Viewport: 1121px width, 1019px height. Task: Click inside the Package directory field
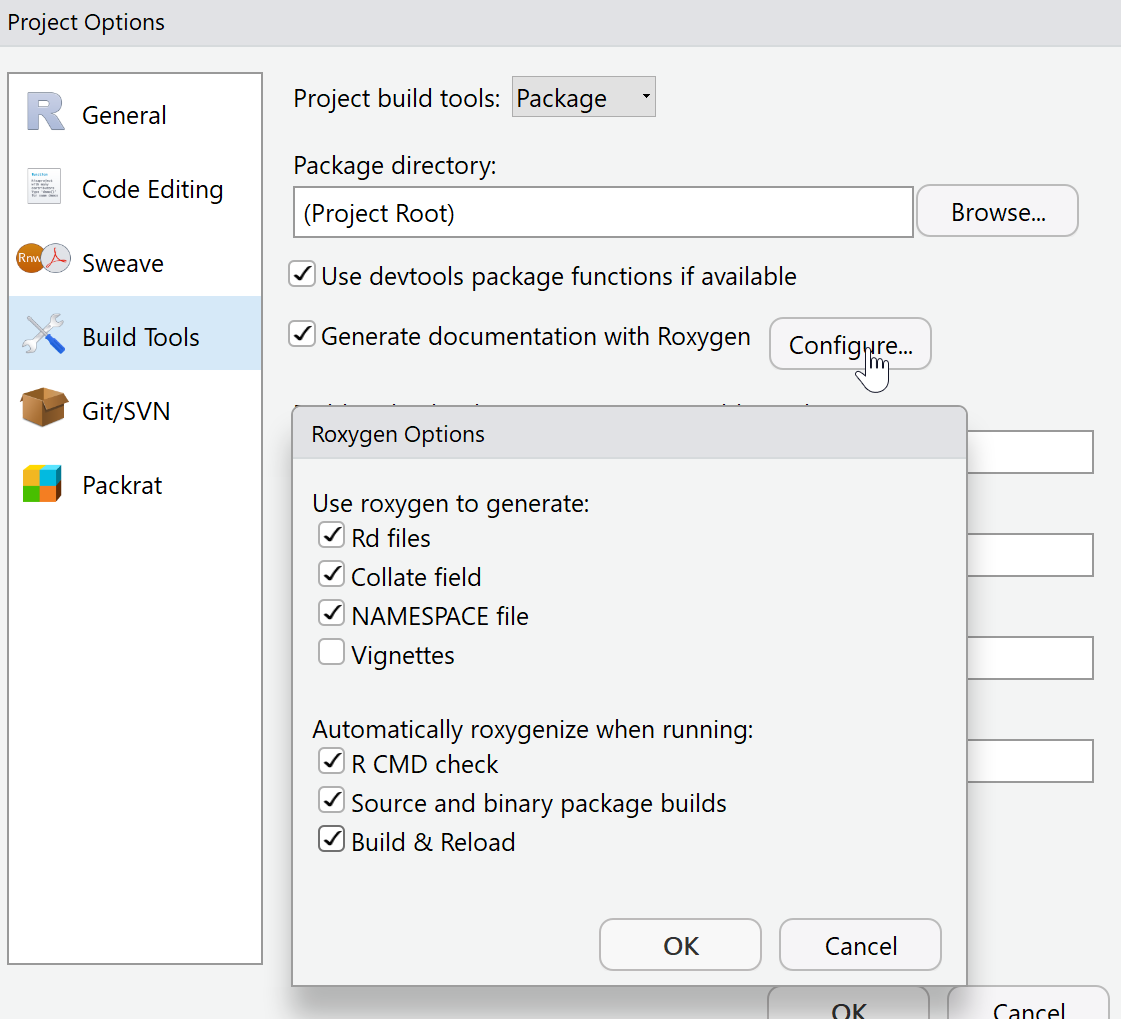pyautogui.click(x=600, y=211)
